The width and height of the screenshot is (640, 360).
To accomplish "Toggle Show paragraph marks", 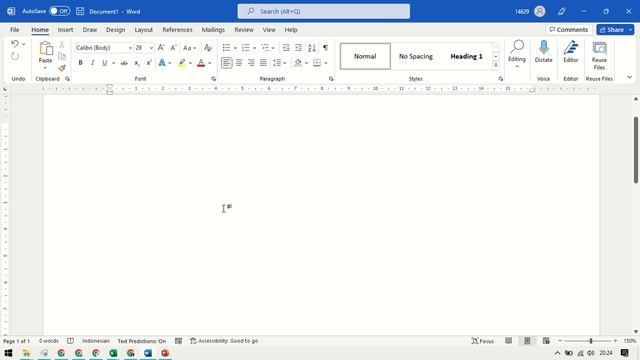I will point(325,48).
